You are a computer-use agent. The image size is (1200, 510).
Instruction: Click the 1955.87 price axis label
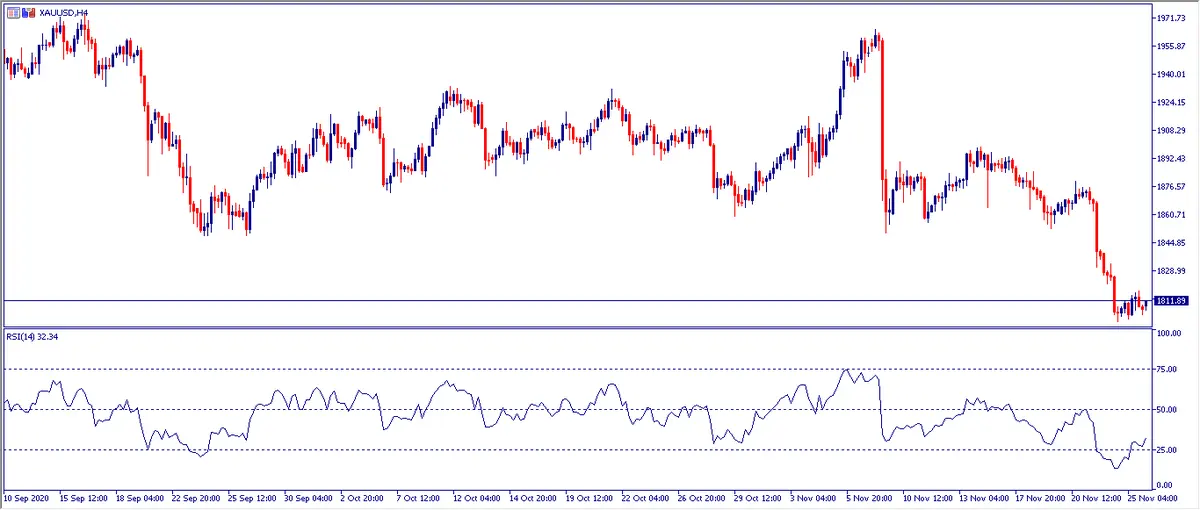point(1170,46)
